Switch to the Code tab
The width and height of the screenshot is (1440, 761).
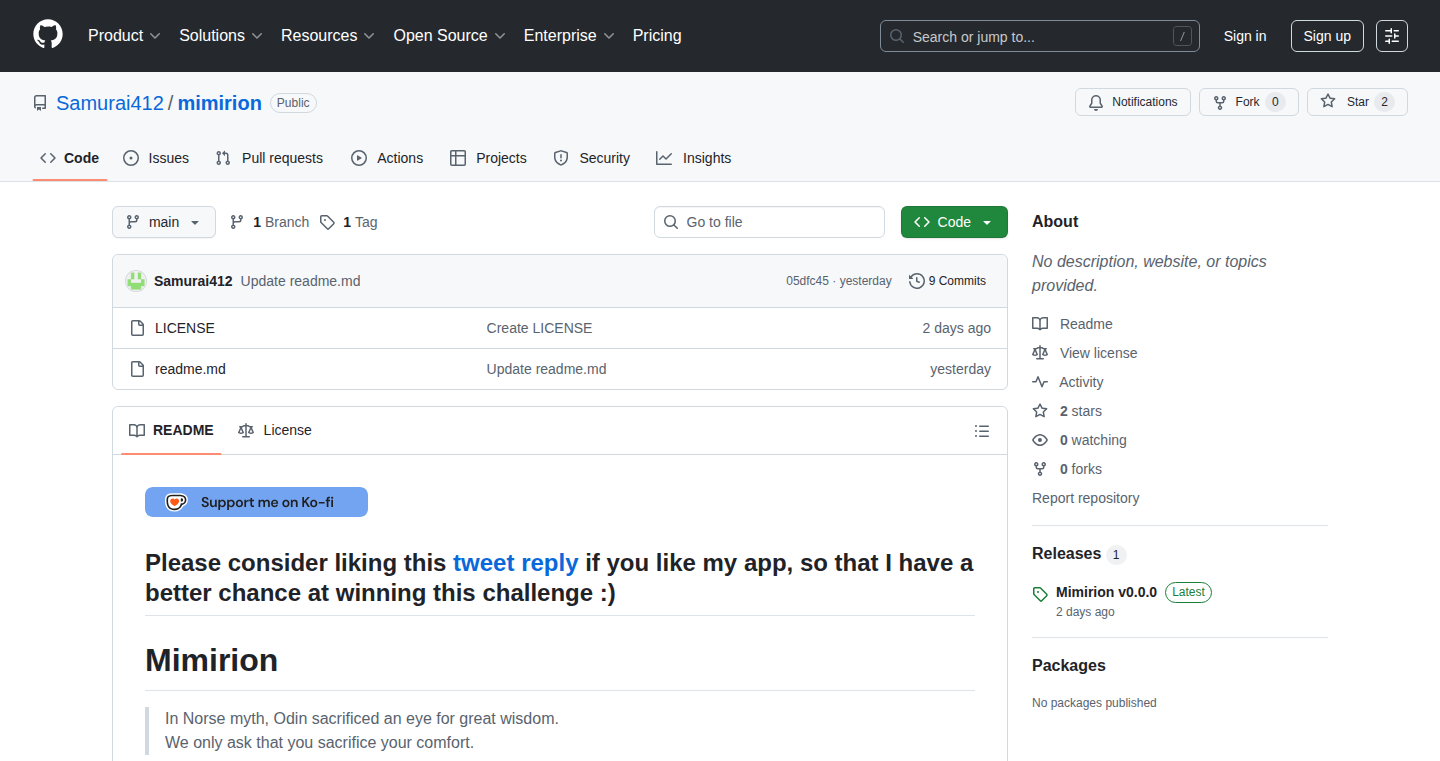(x=70, y=158)
